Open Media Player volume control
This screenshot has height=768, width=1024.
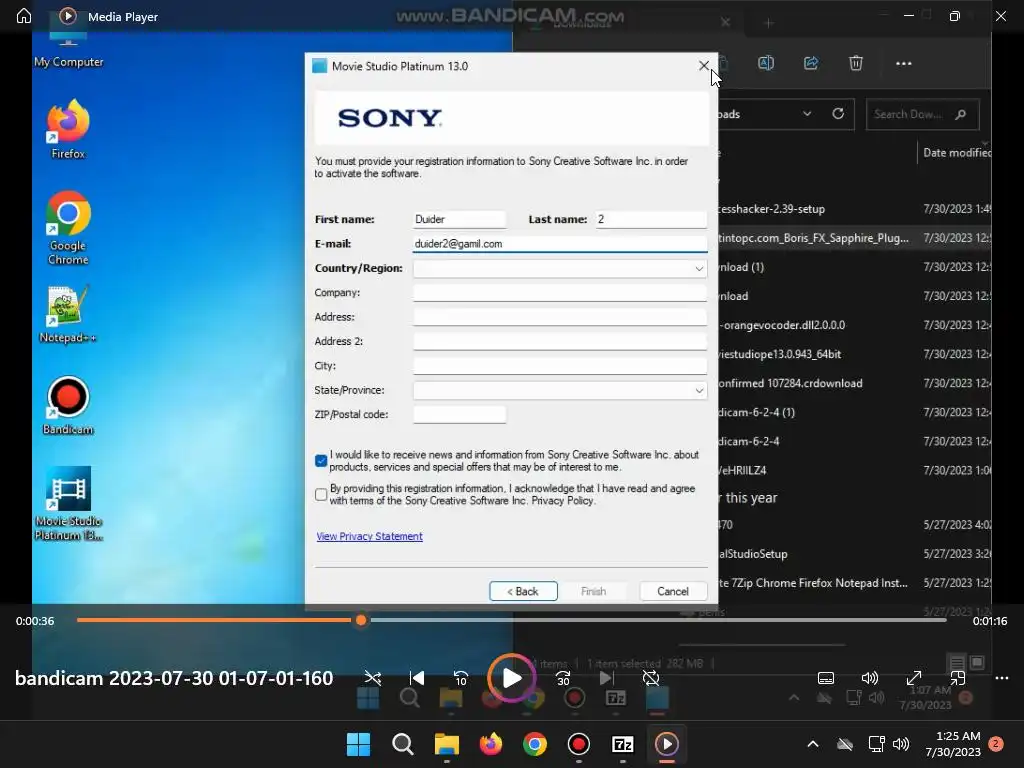tap(869, 678)
